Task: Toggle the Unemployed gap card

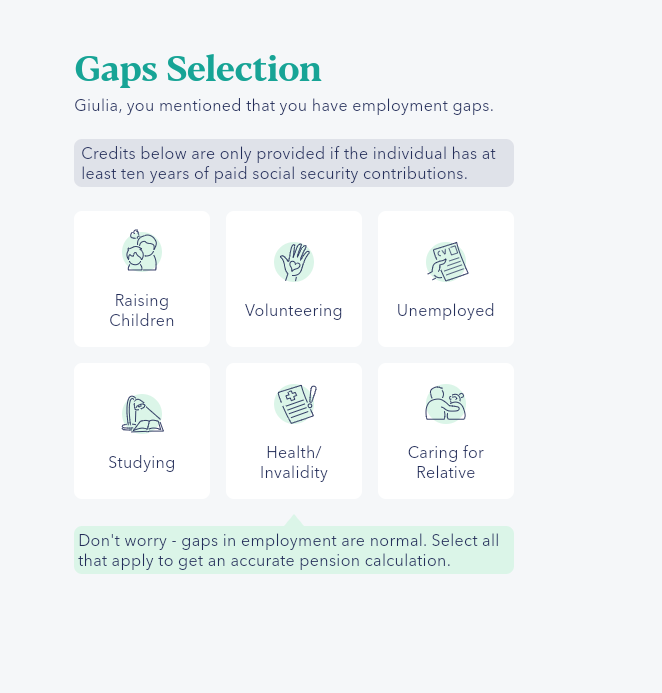Action: click(446, 279)
